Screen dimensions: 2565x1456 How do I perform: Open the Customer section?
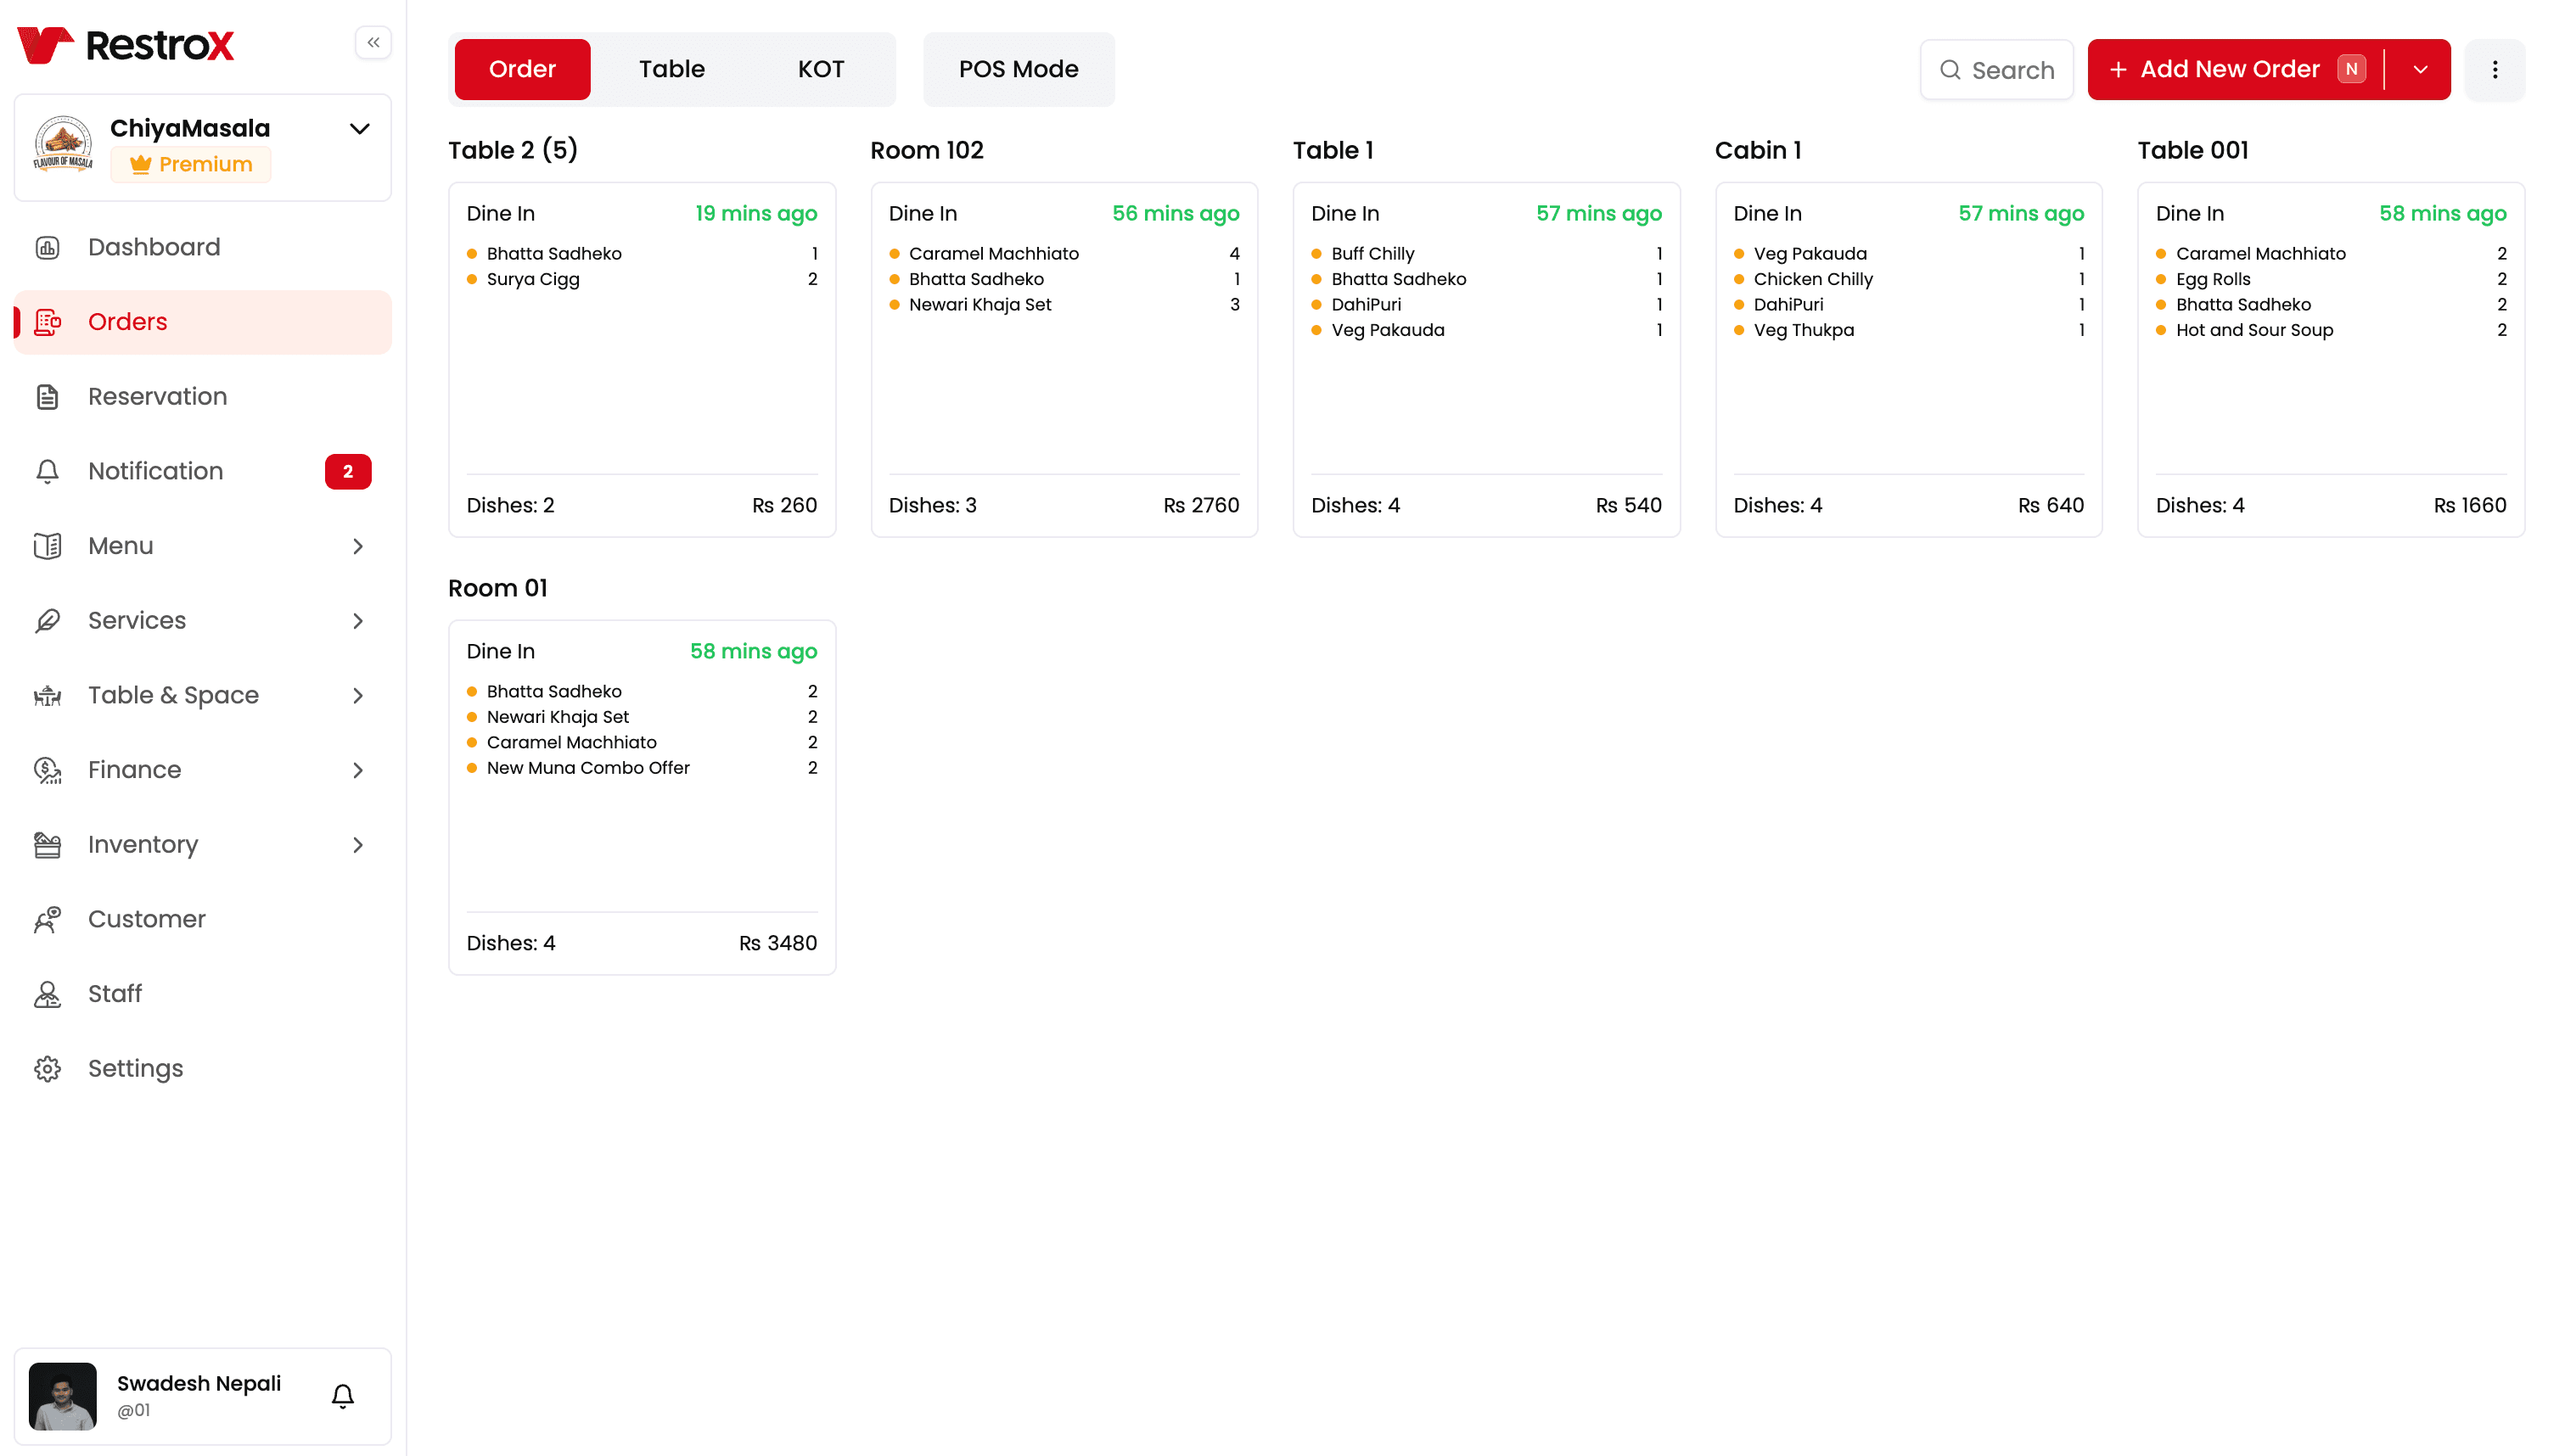(146, 919)
